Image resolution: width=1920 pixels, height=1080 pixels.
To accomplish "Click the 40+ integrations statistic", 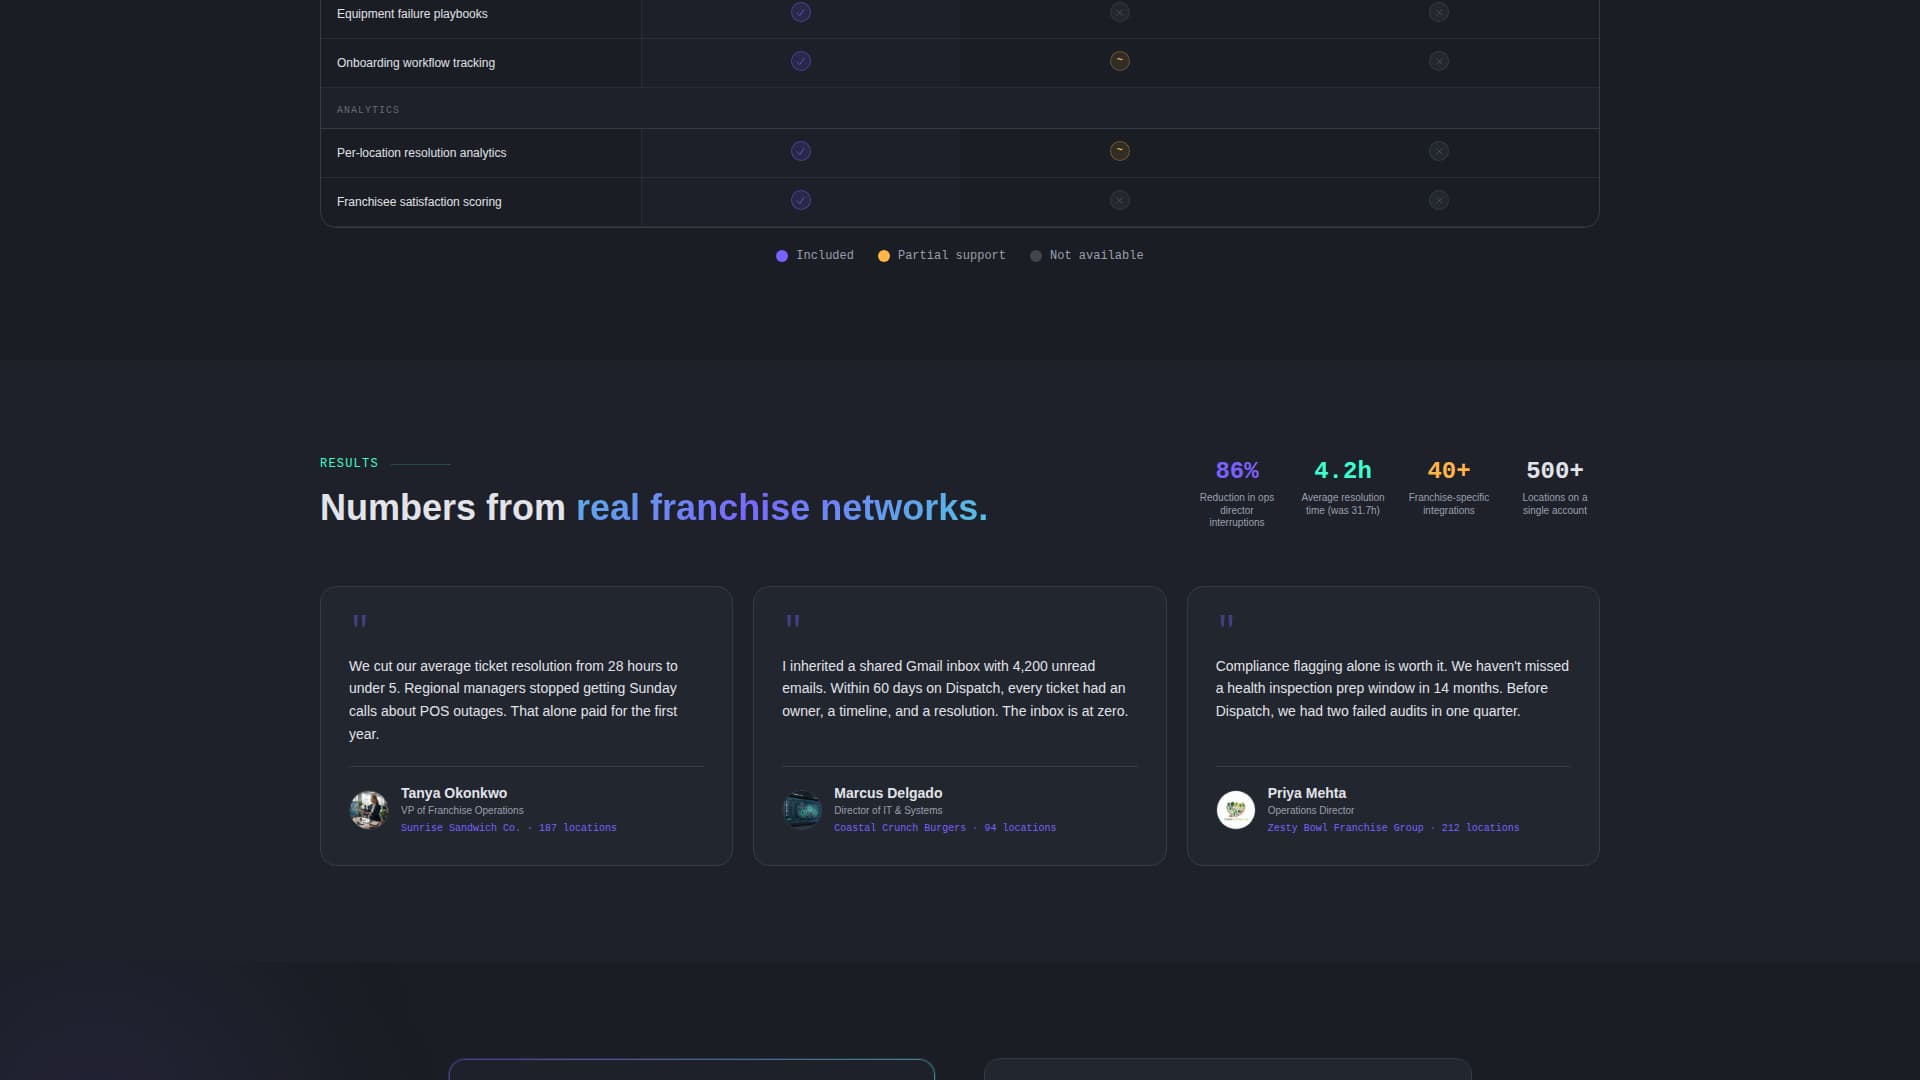I will coord(1449,470).
